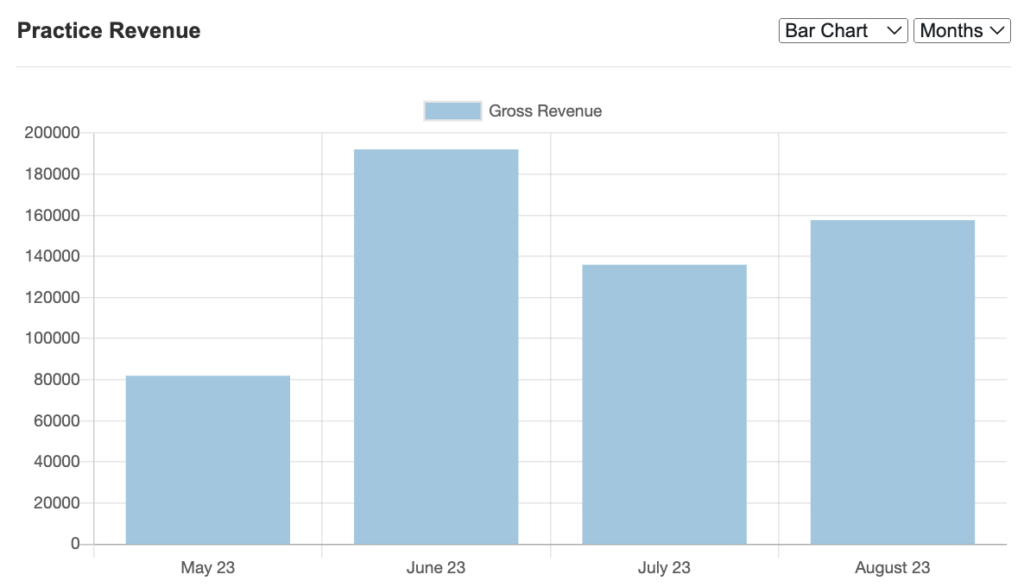The height and width of the screenshot is (587, 1024).
Task: Click the 0 y-axis label
Action: [x=75, y=544]
